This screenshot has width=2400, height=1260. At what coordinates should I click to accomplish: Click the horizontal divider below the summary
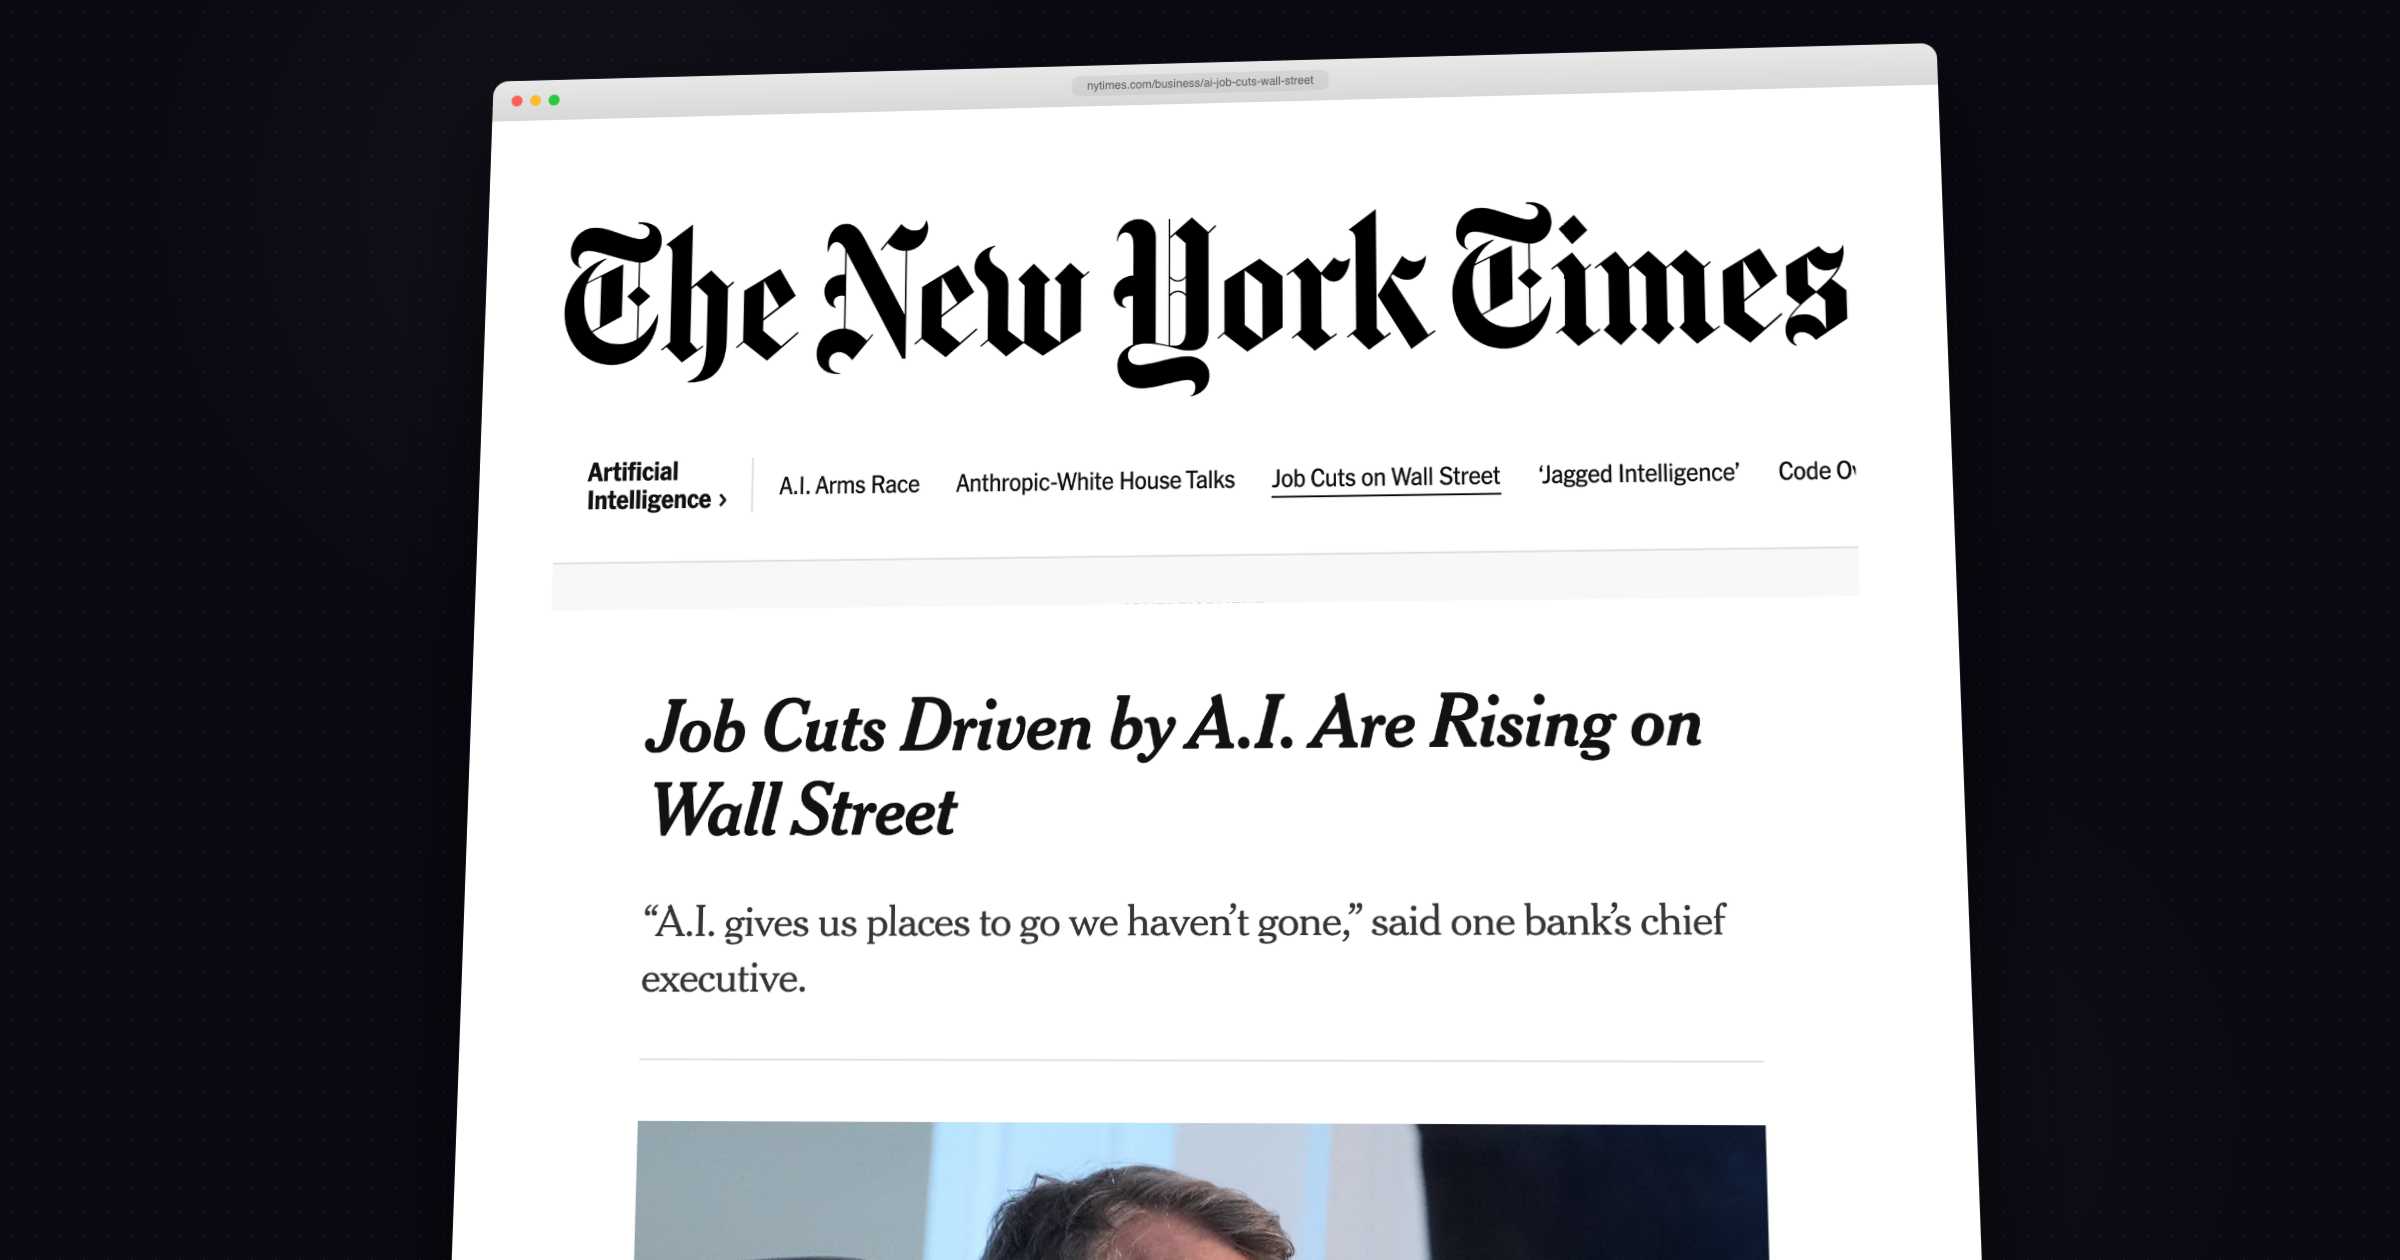point(1200,1060)
